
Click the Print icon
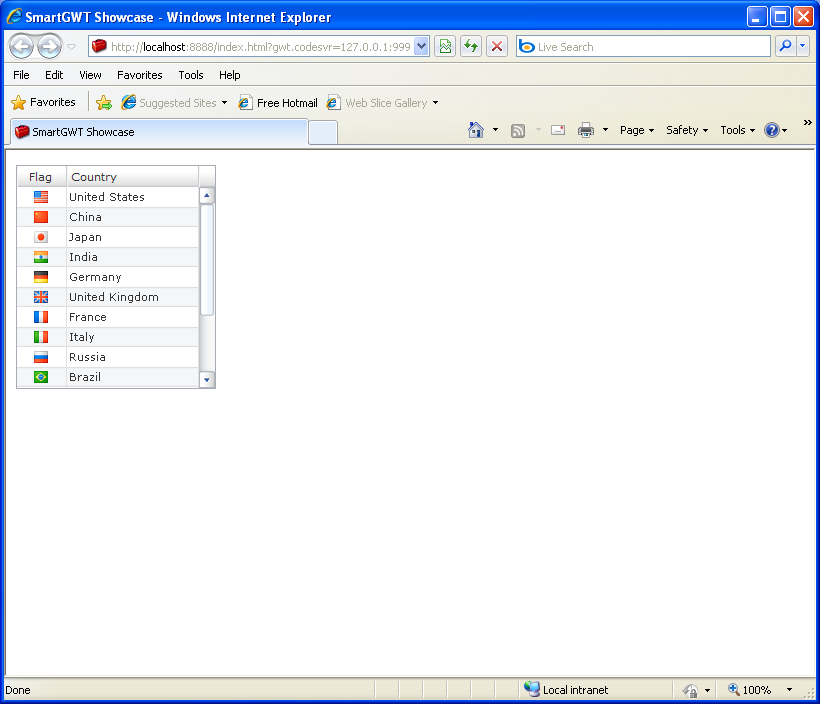click(x=586, y=130)
